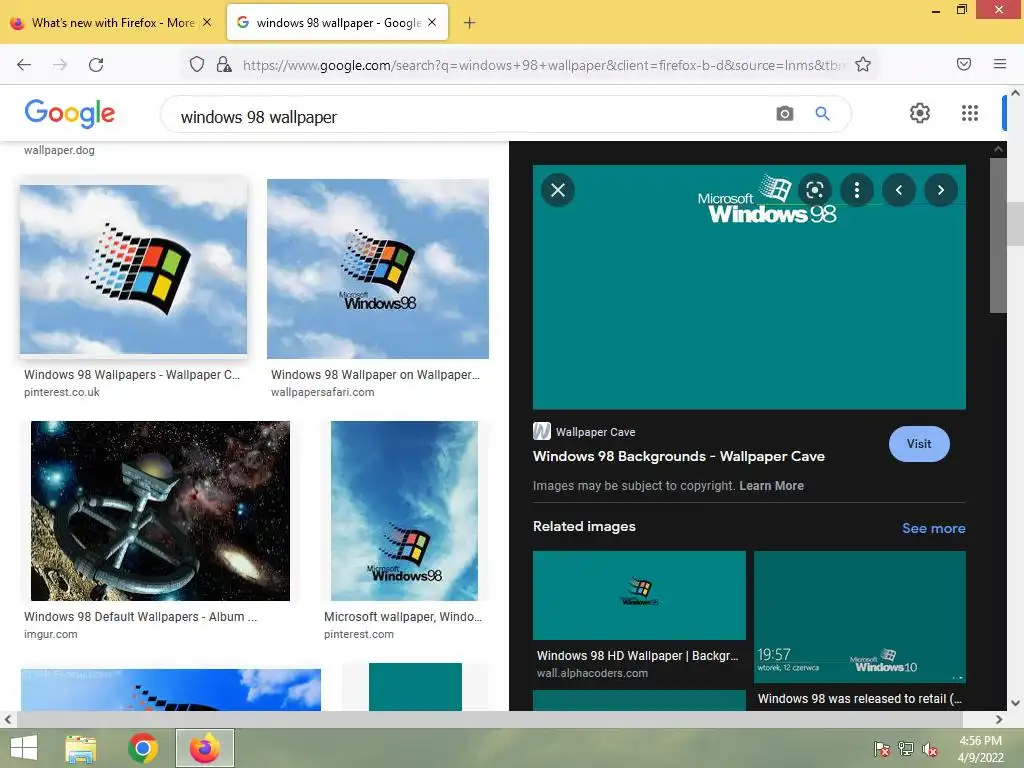Open the Firefox application menu
Screen dimensions: 1024x768
point(1000,64)
